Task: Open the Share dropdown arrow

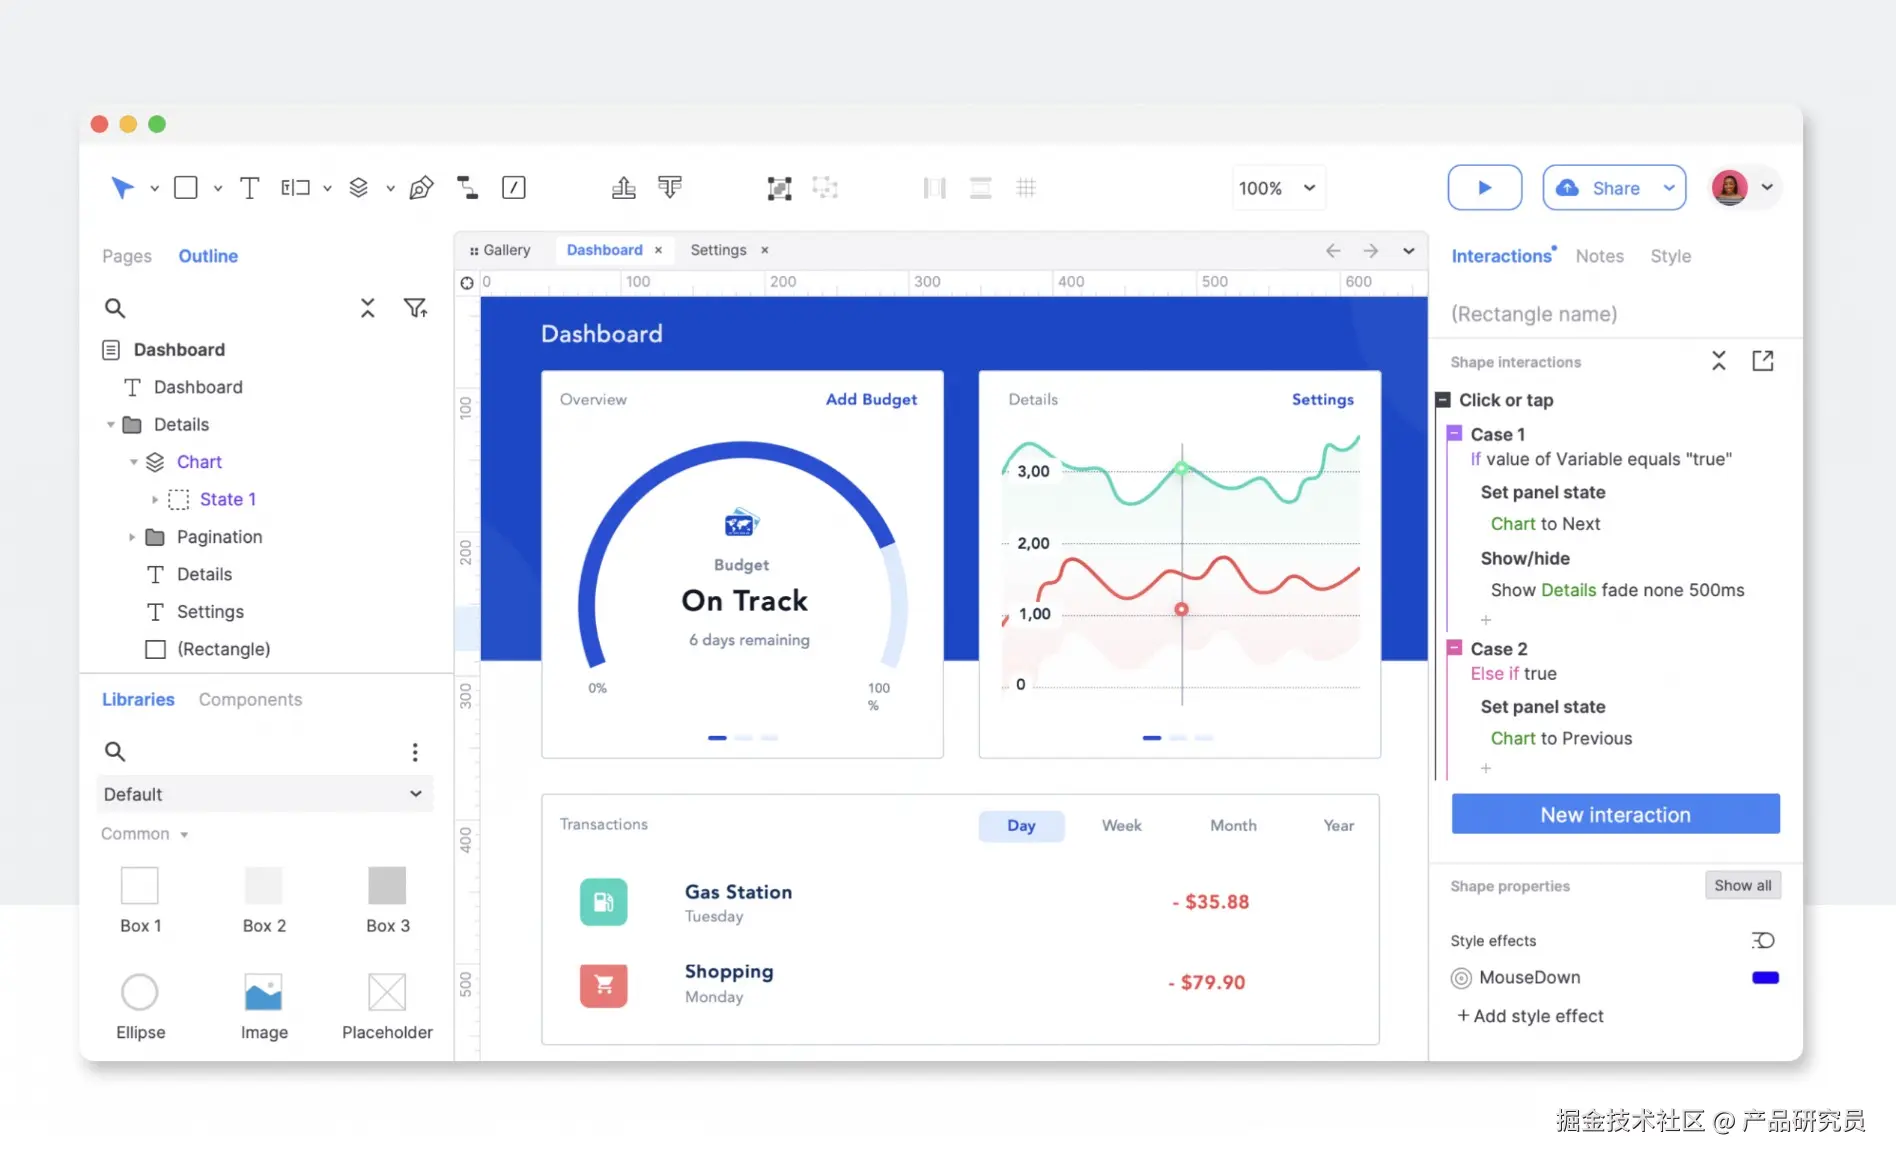Action: point(1669,188)
